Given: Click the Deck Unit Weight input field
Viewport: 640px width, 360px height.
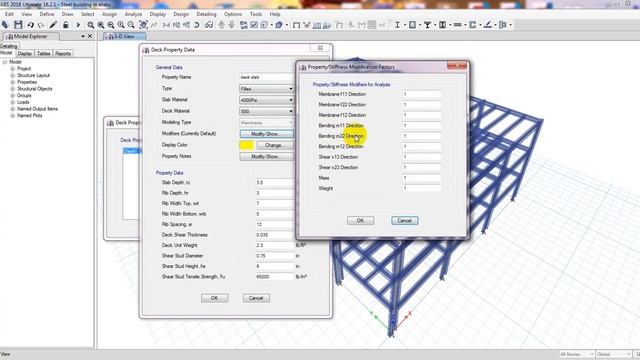Looking at the screenshot, I should (x=275, y=245).
